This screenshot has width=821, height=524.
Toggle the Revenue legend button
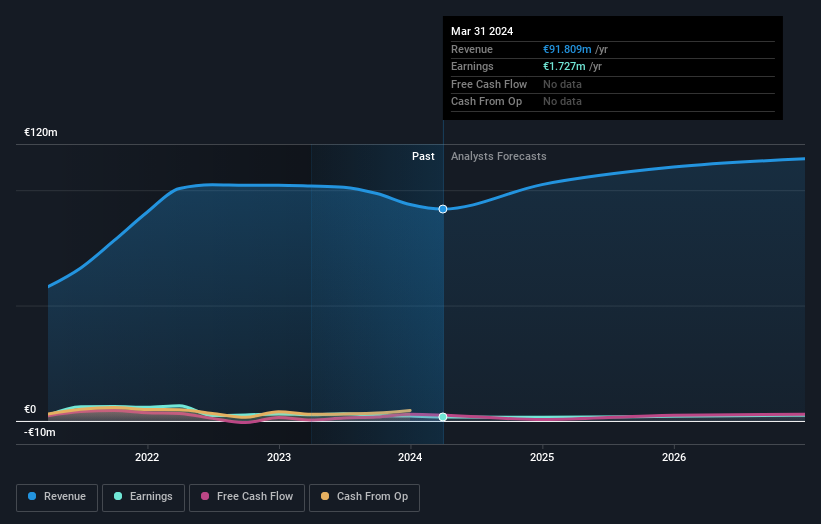tap(57, 497)
